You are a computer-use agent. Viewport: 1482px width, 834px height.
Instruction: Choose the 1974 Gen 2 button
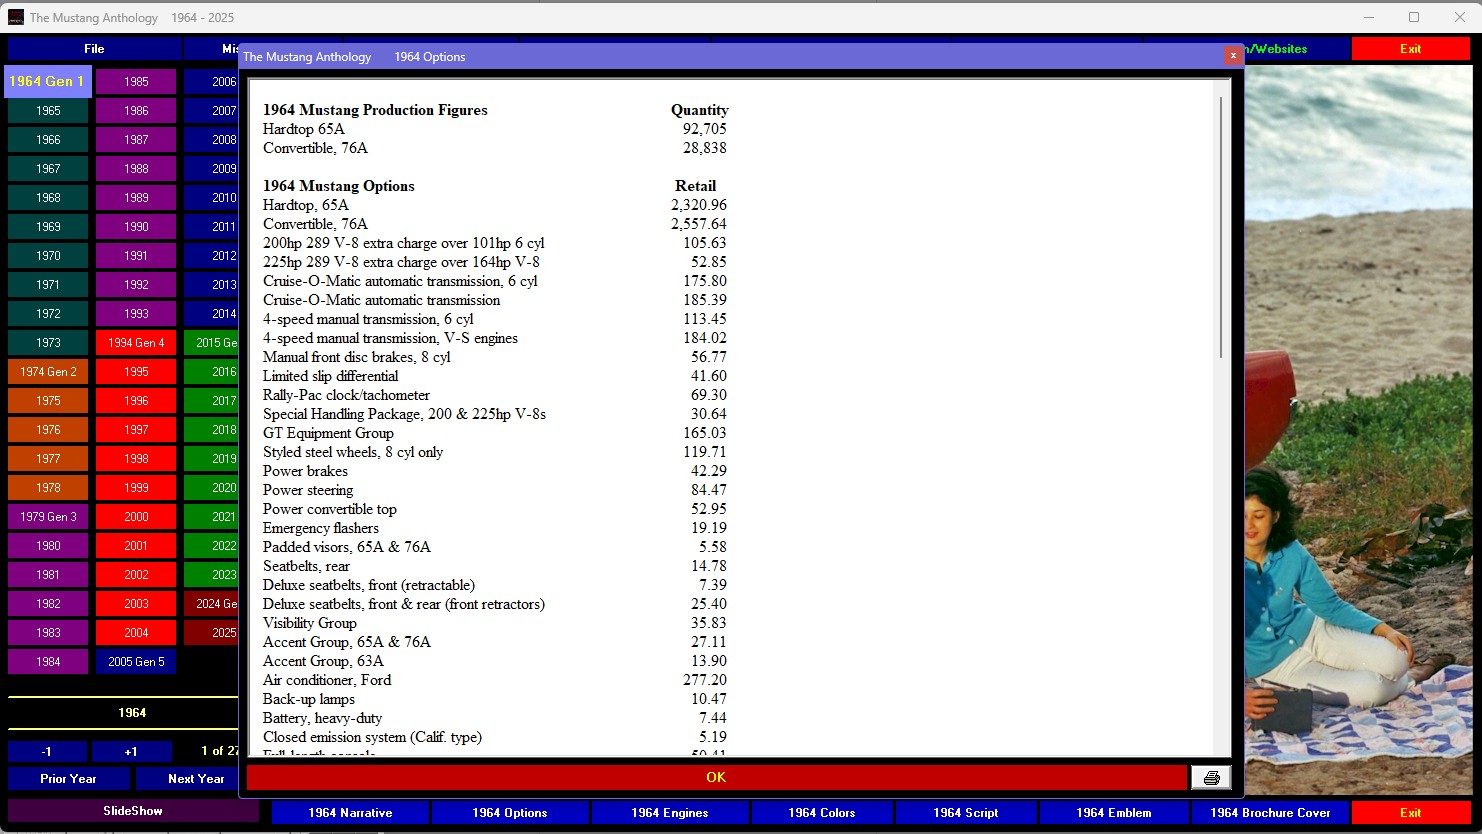(48, 371)
